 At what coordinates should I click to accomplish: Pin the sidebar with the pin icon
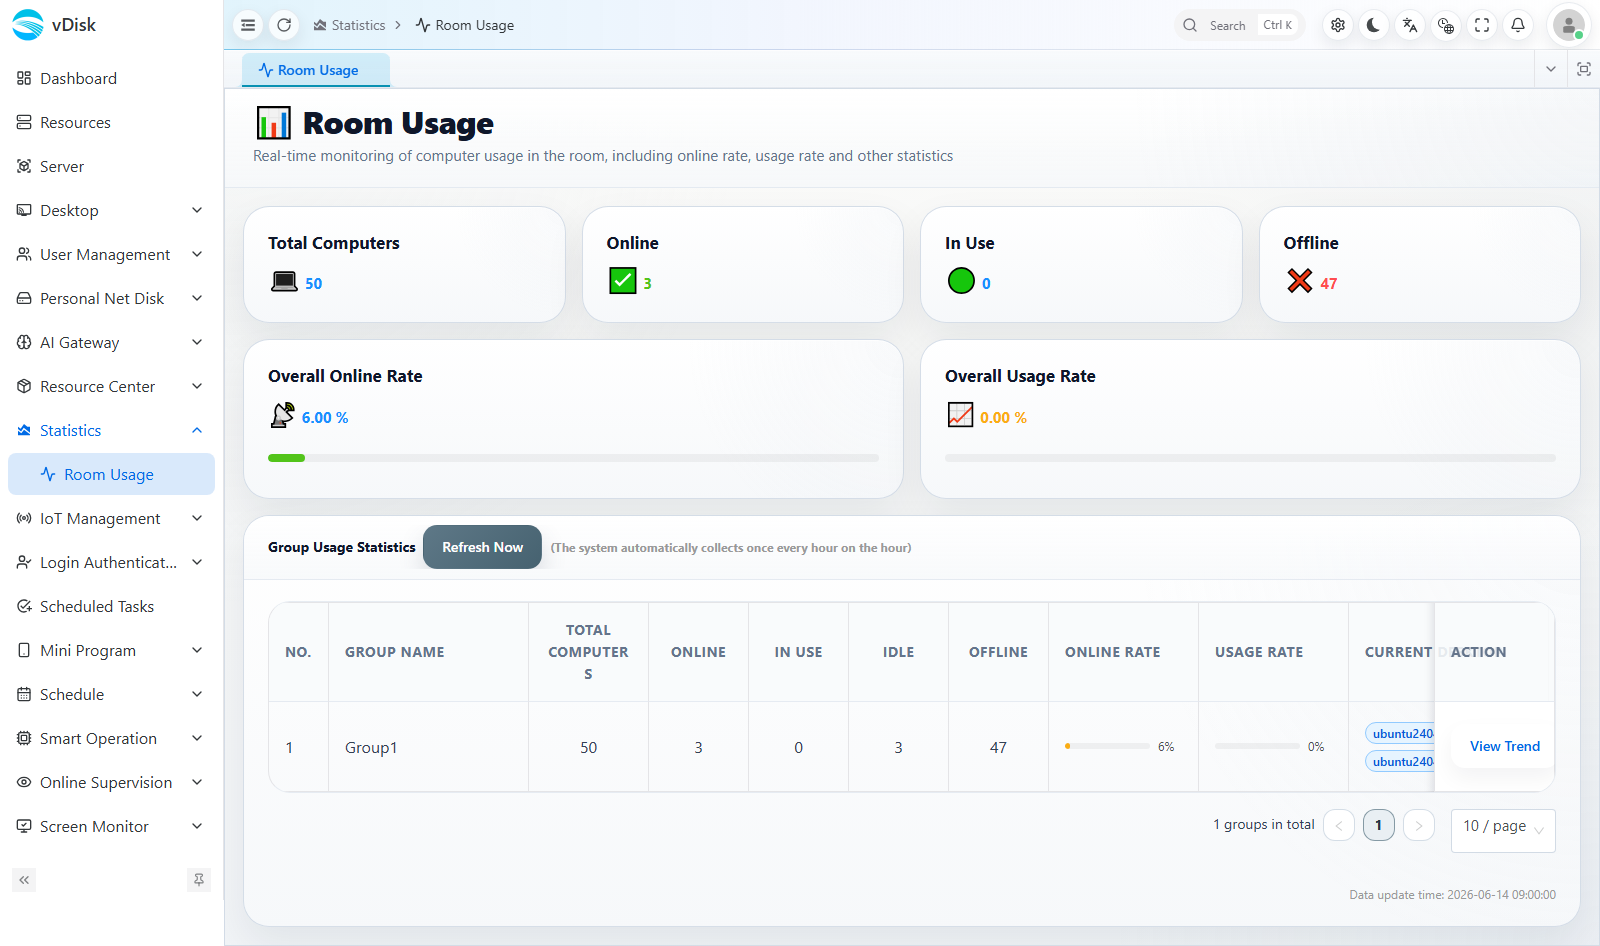click(x=199, y=880)
